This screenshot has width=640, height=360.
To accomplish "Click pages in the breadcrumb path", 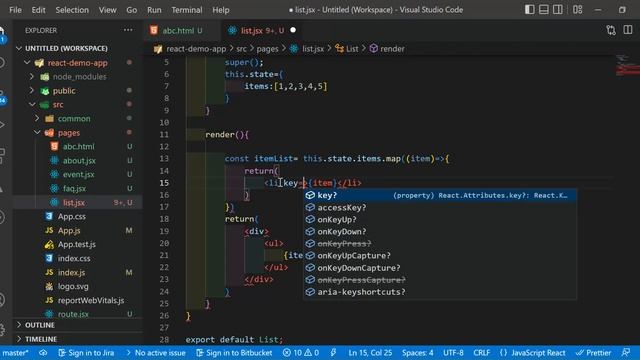I will pyautogui.click(x=267, y=49).
